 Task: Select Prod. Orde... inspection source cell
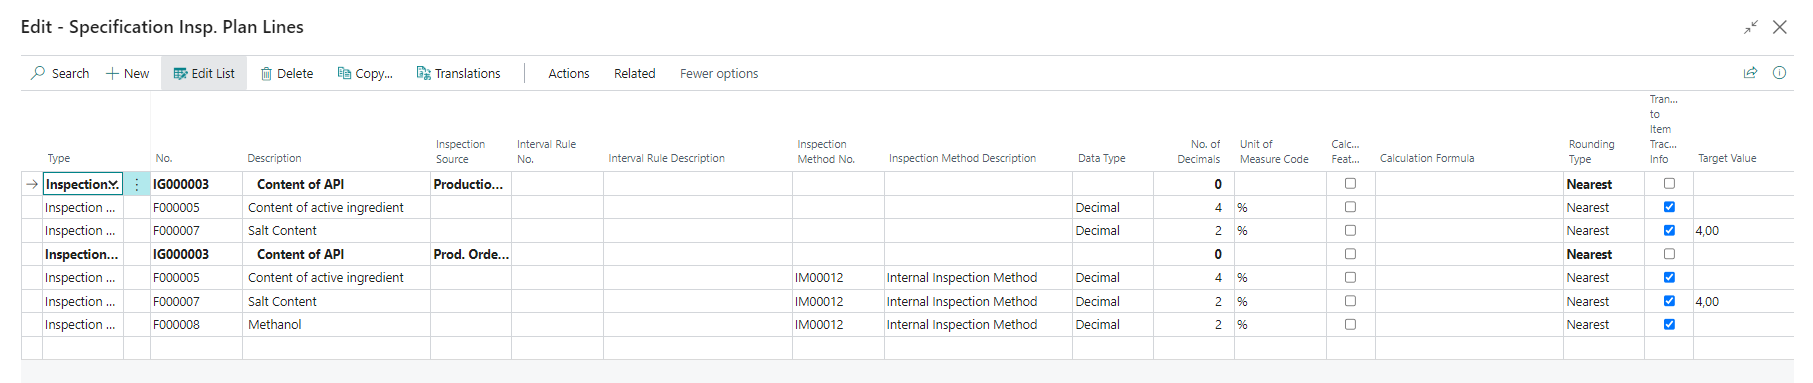[x=471, y=254]
